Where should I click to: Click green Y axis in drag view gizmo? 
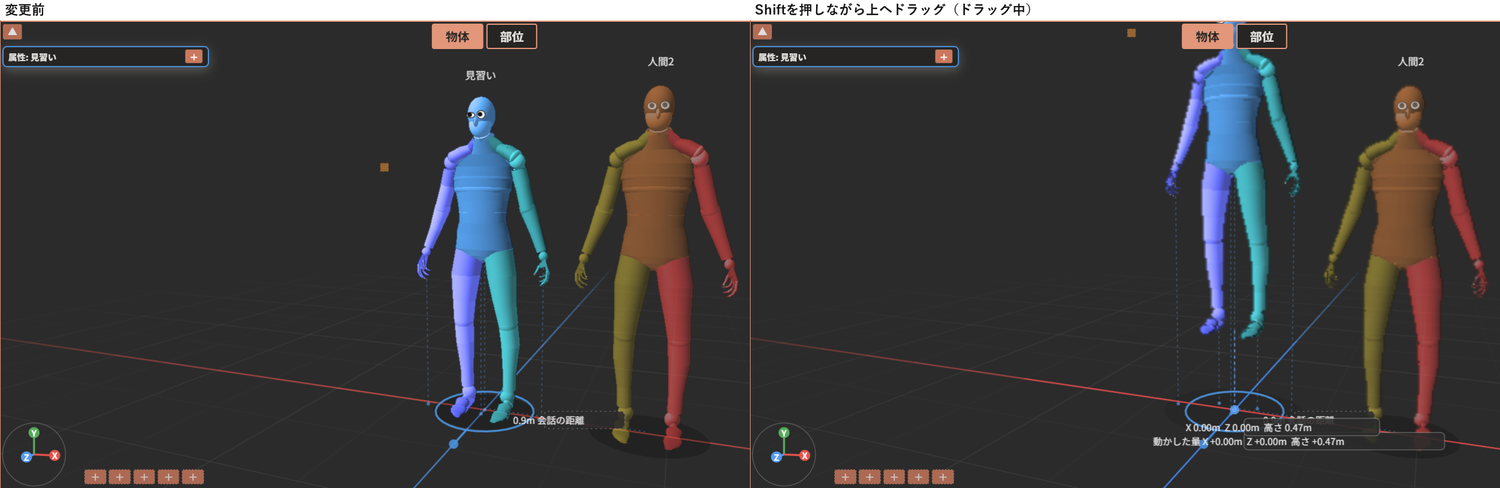click(x=784, y=433)
